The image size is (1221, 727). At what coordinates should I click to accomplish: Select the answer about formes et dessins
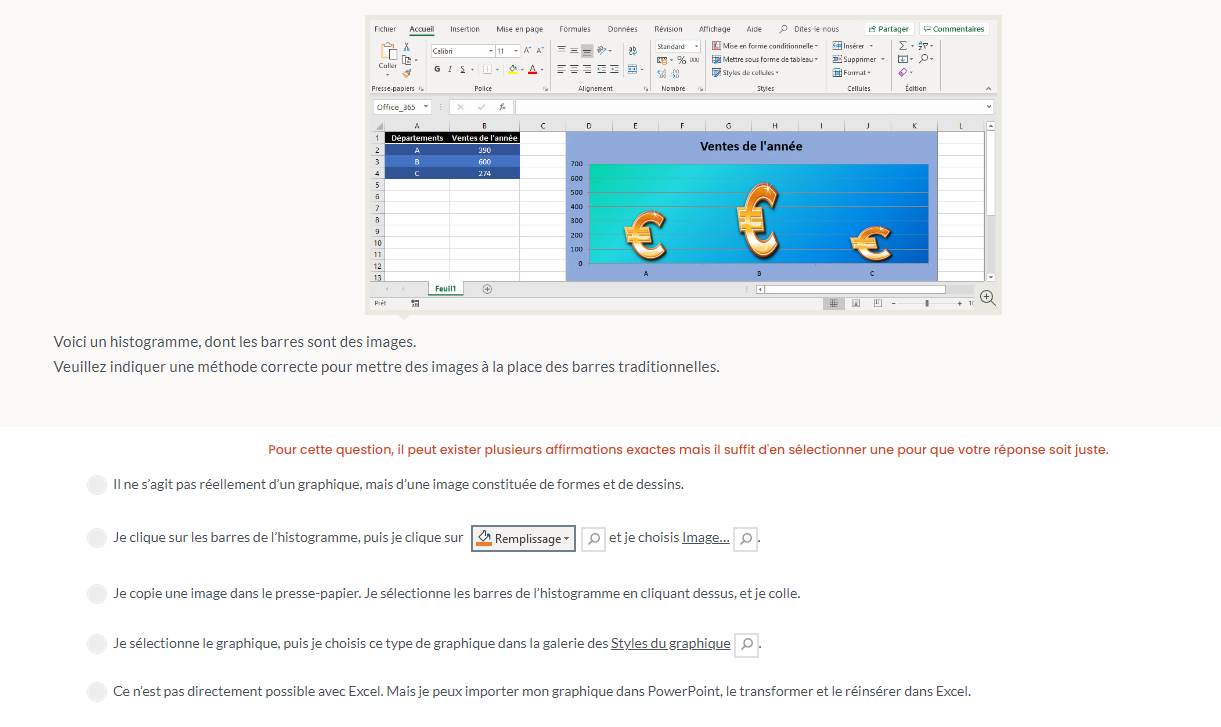97,485
